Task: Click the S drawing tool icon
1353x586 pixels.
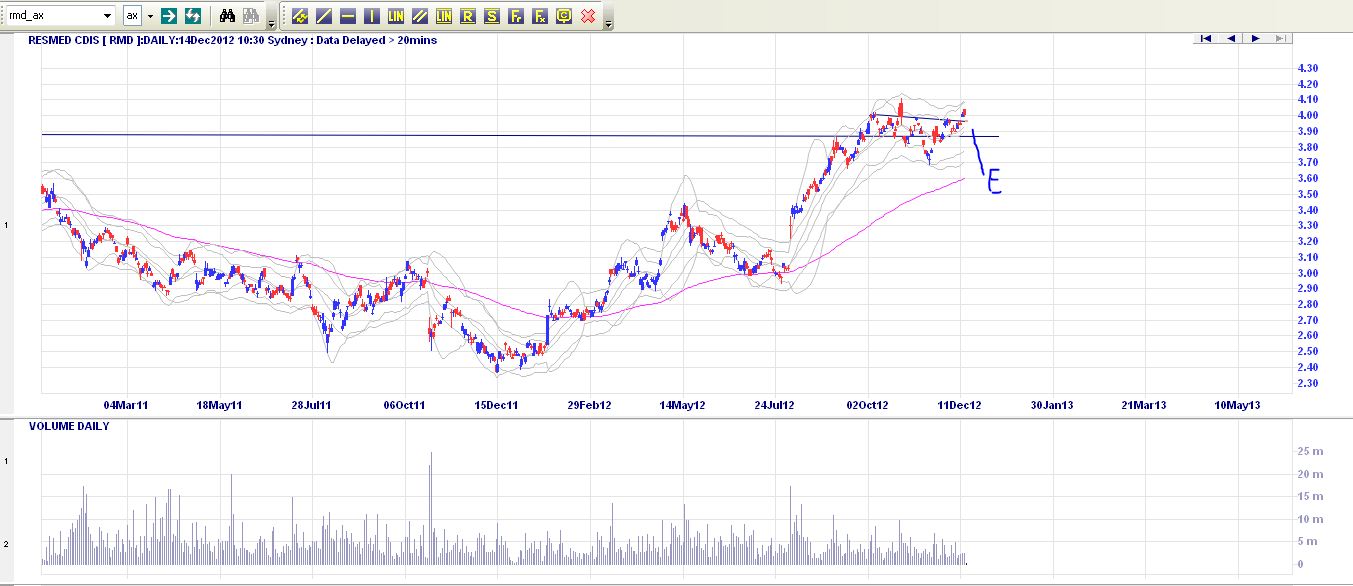Action: coord(492,16)
